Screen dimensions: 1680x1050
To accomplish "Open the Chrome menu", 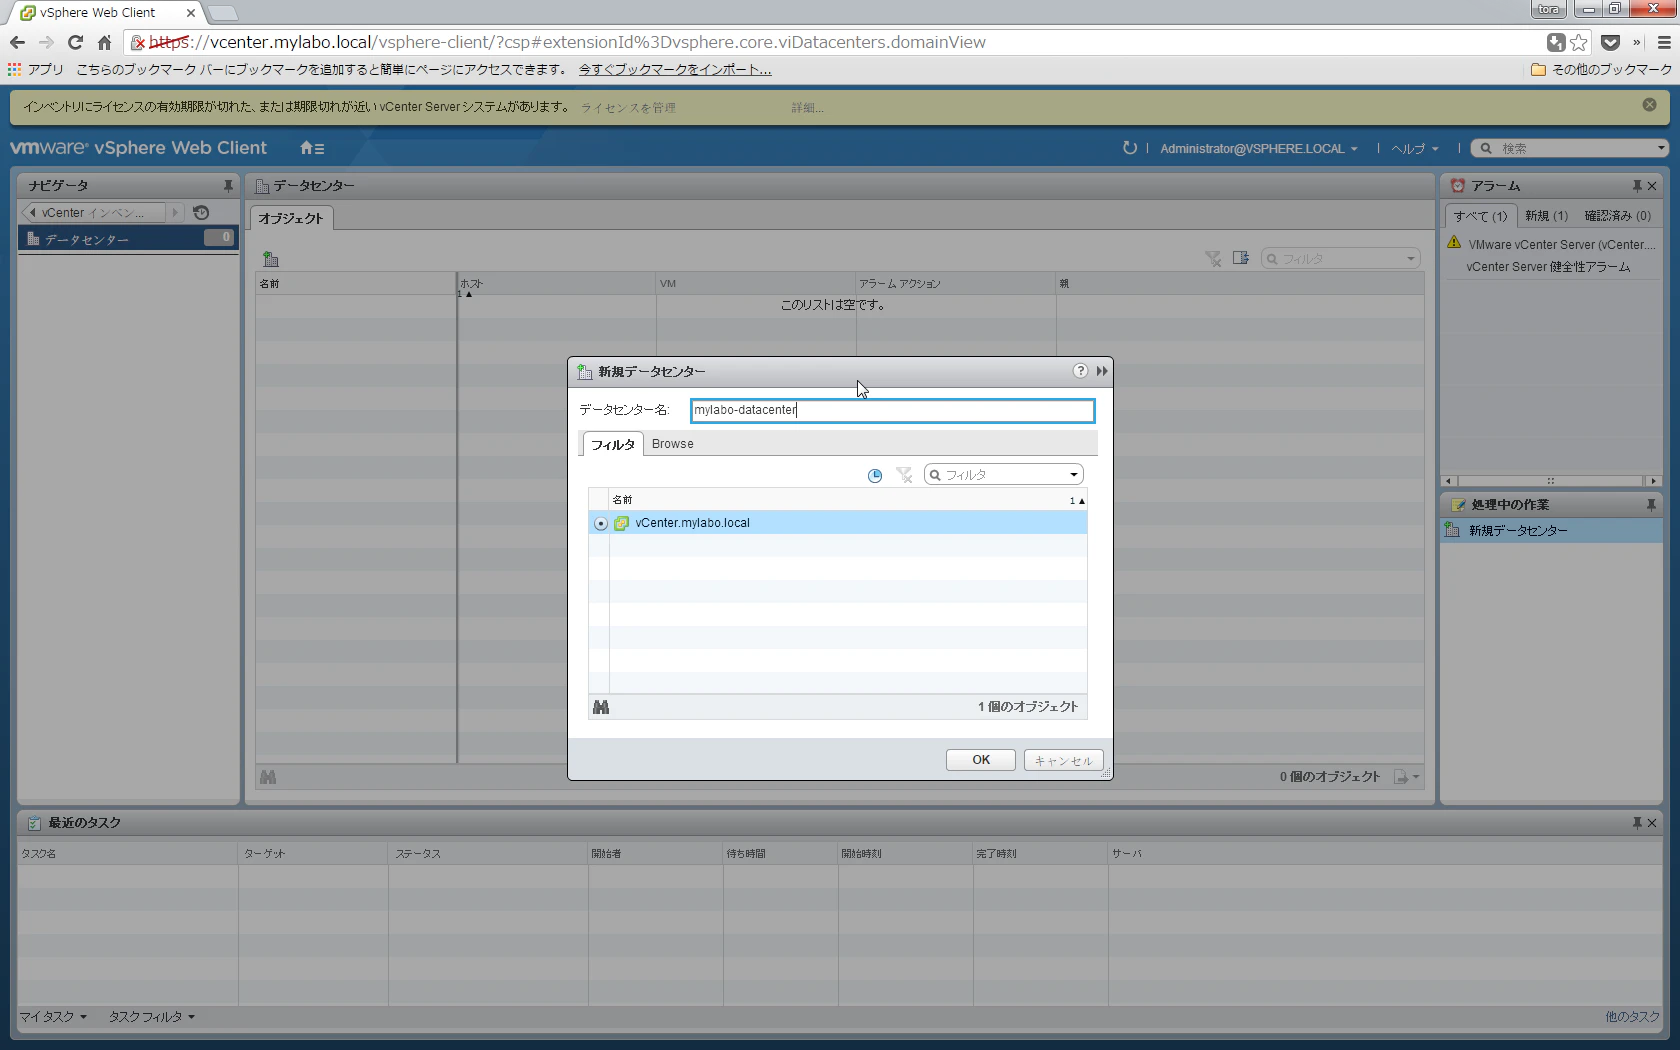I will (x=1664, y=42).
